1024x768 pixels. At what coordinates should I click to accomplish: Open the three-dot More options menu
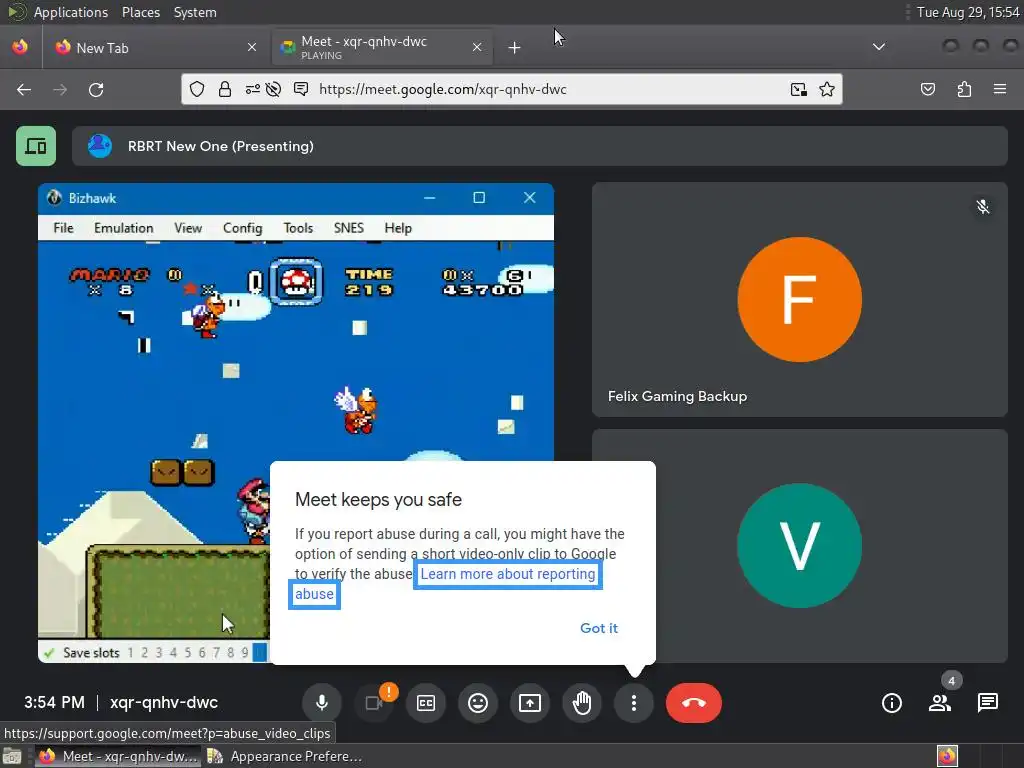pos(633,703)
